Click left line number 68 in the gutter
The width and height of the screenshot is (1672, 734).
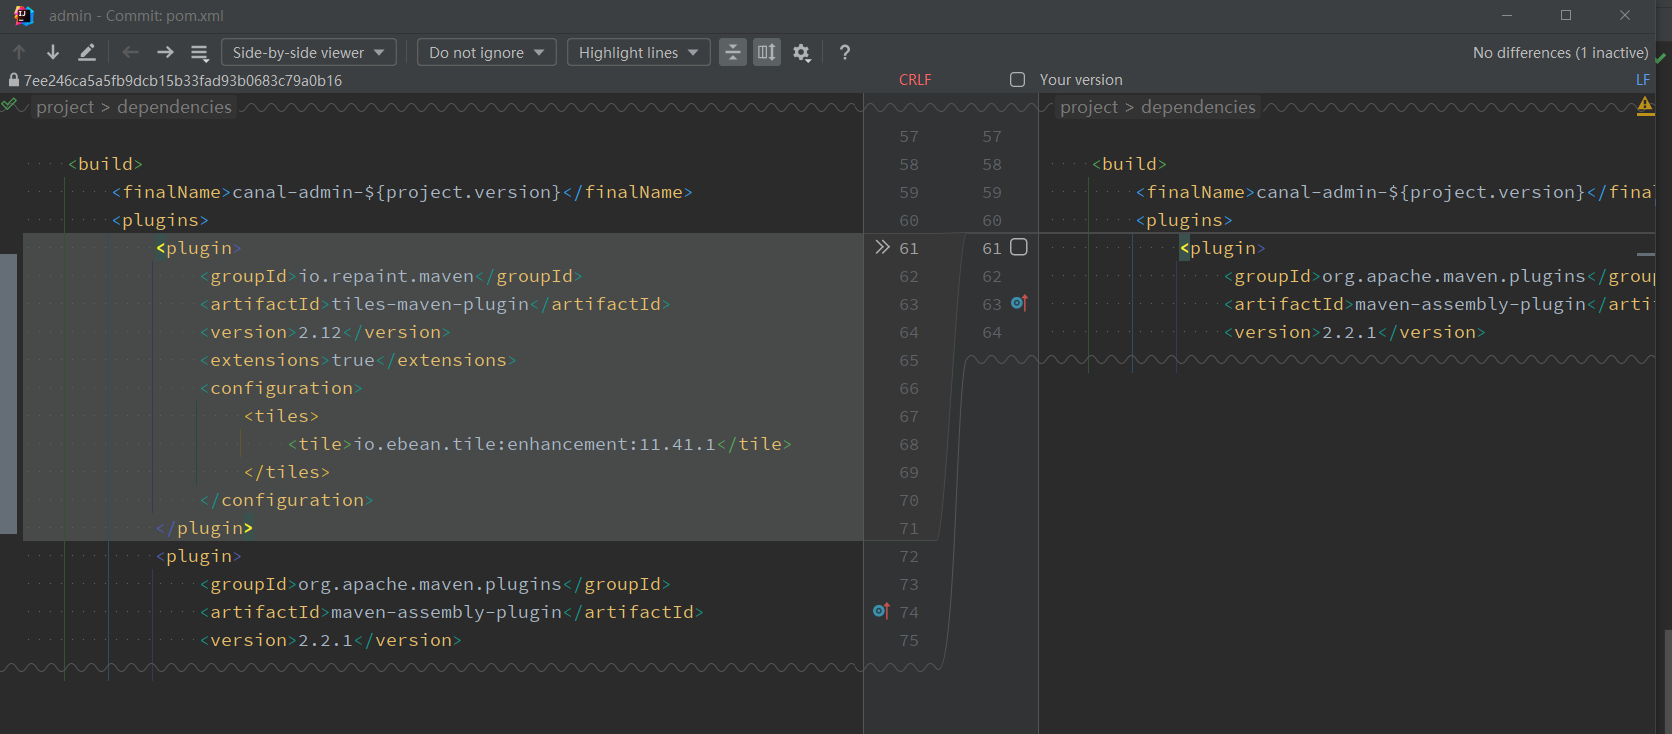[908, 444]
